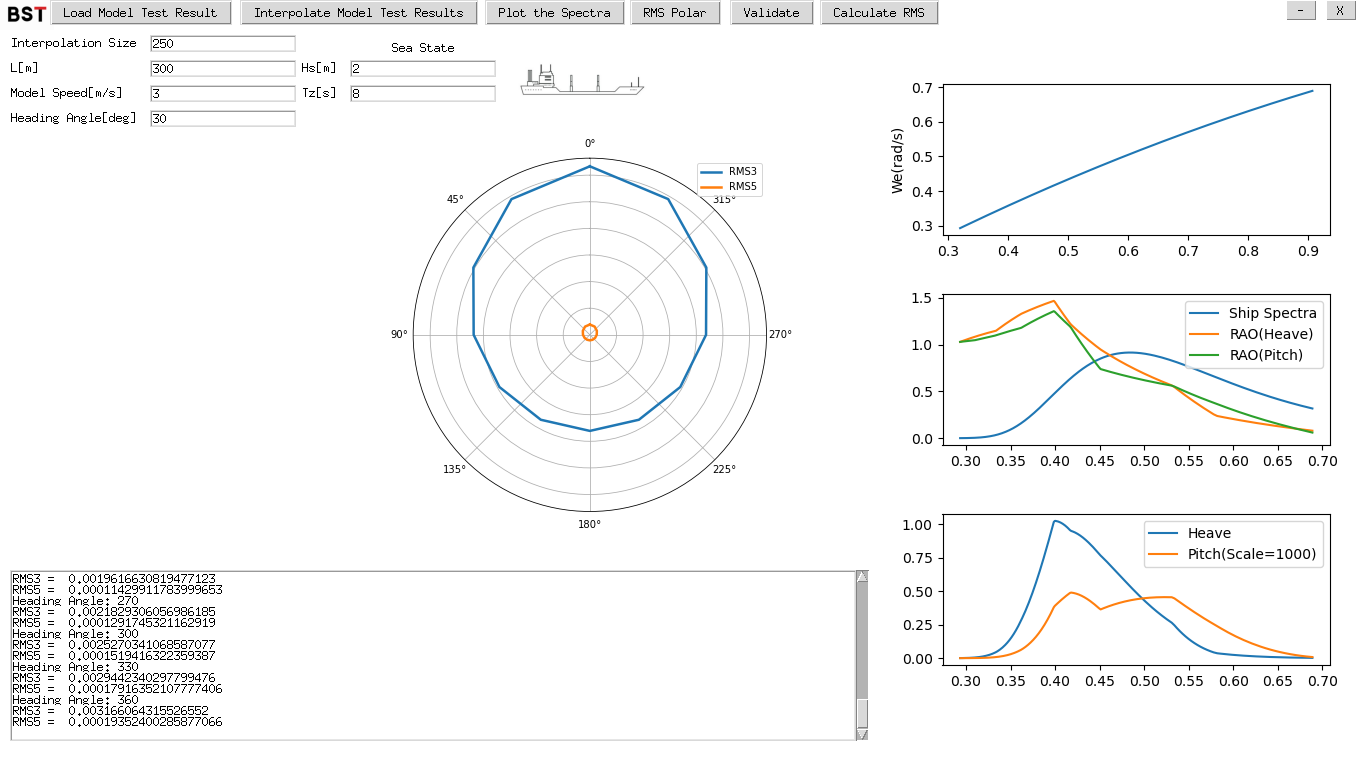
Task: Click the Hs[m] sea state field
Action: point(422,68)
